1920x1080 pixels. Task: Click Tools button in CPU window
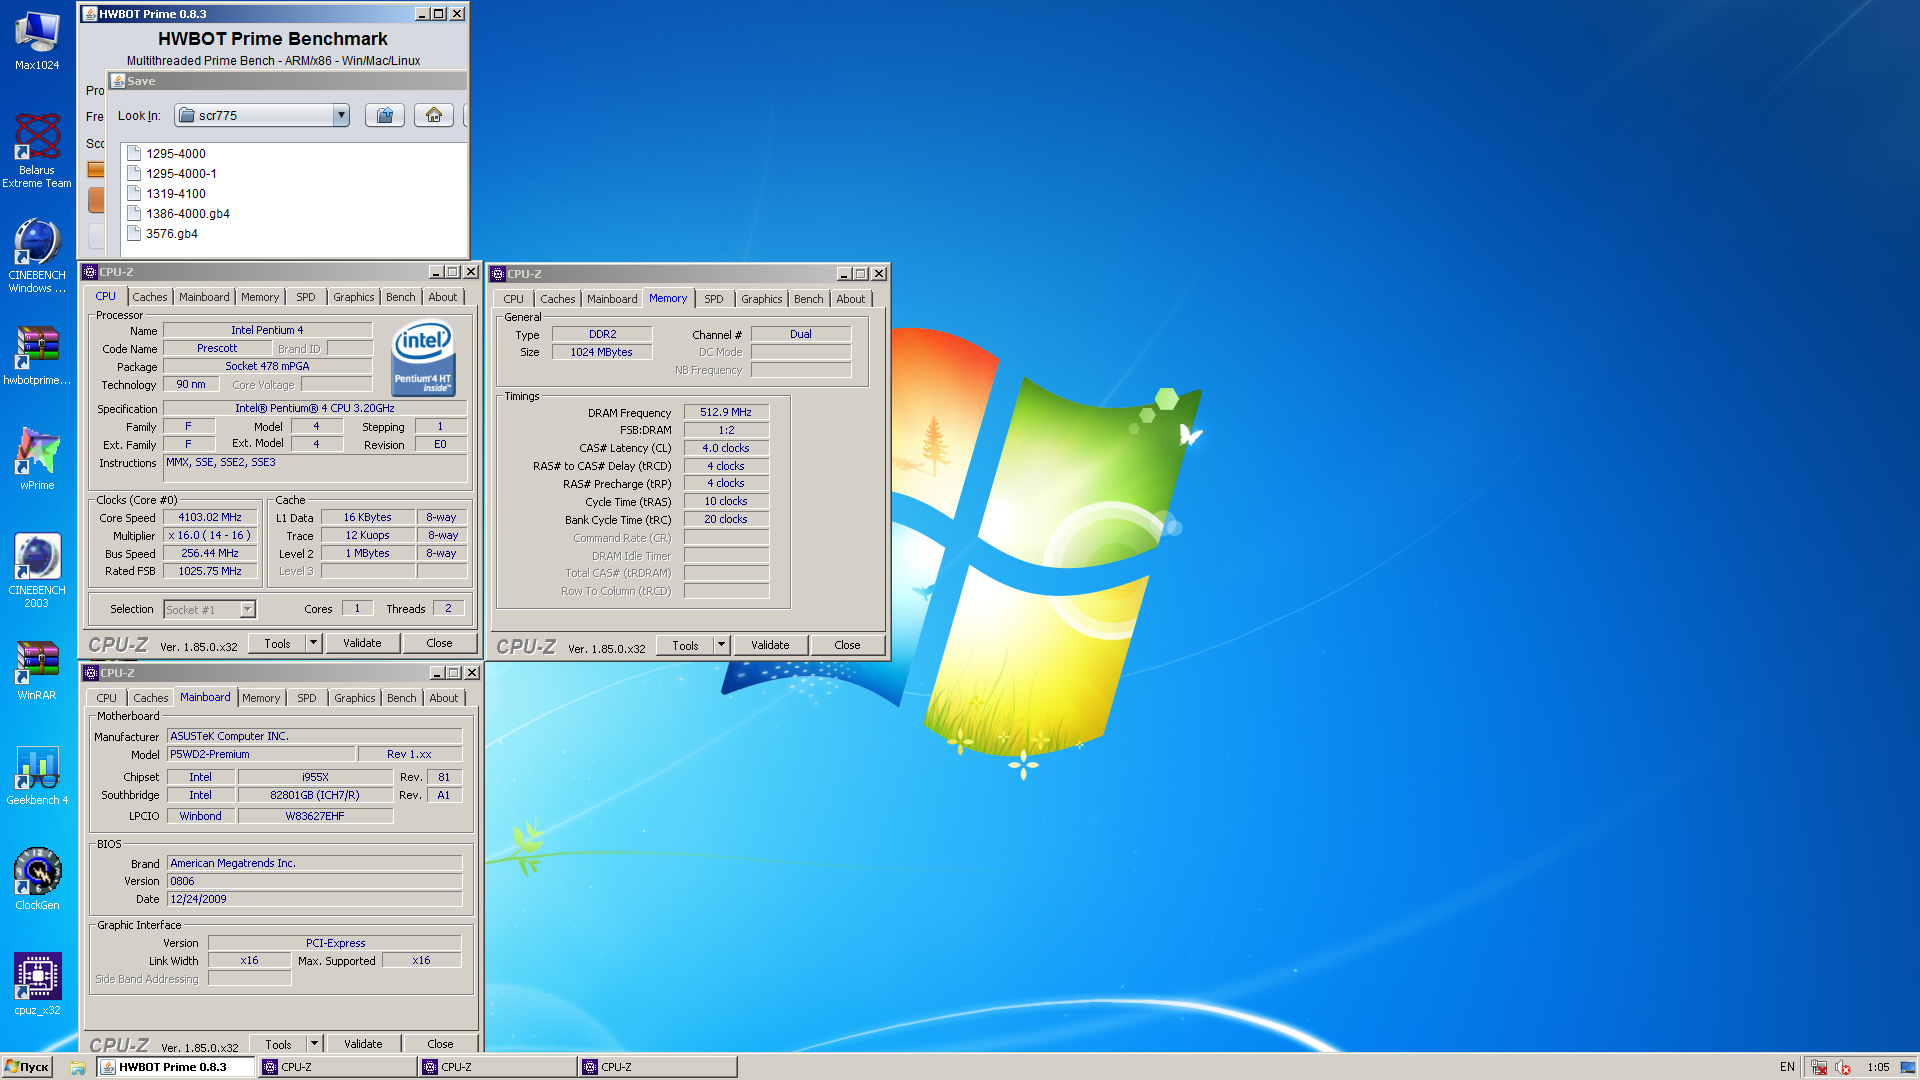(x=278, y=643)
